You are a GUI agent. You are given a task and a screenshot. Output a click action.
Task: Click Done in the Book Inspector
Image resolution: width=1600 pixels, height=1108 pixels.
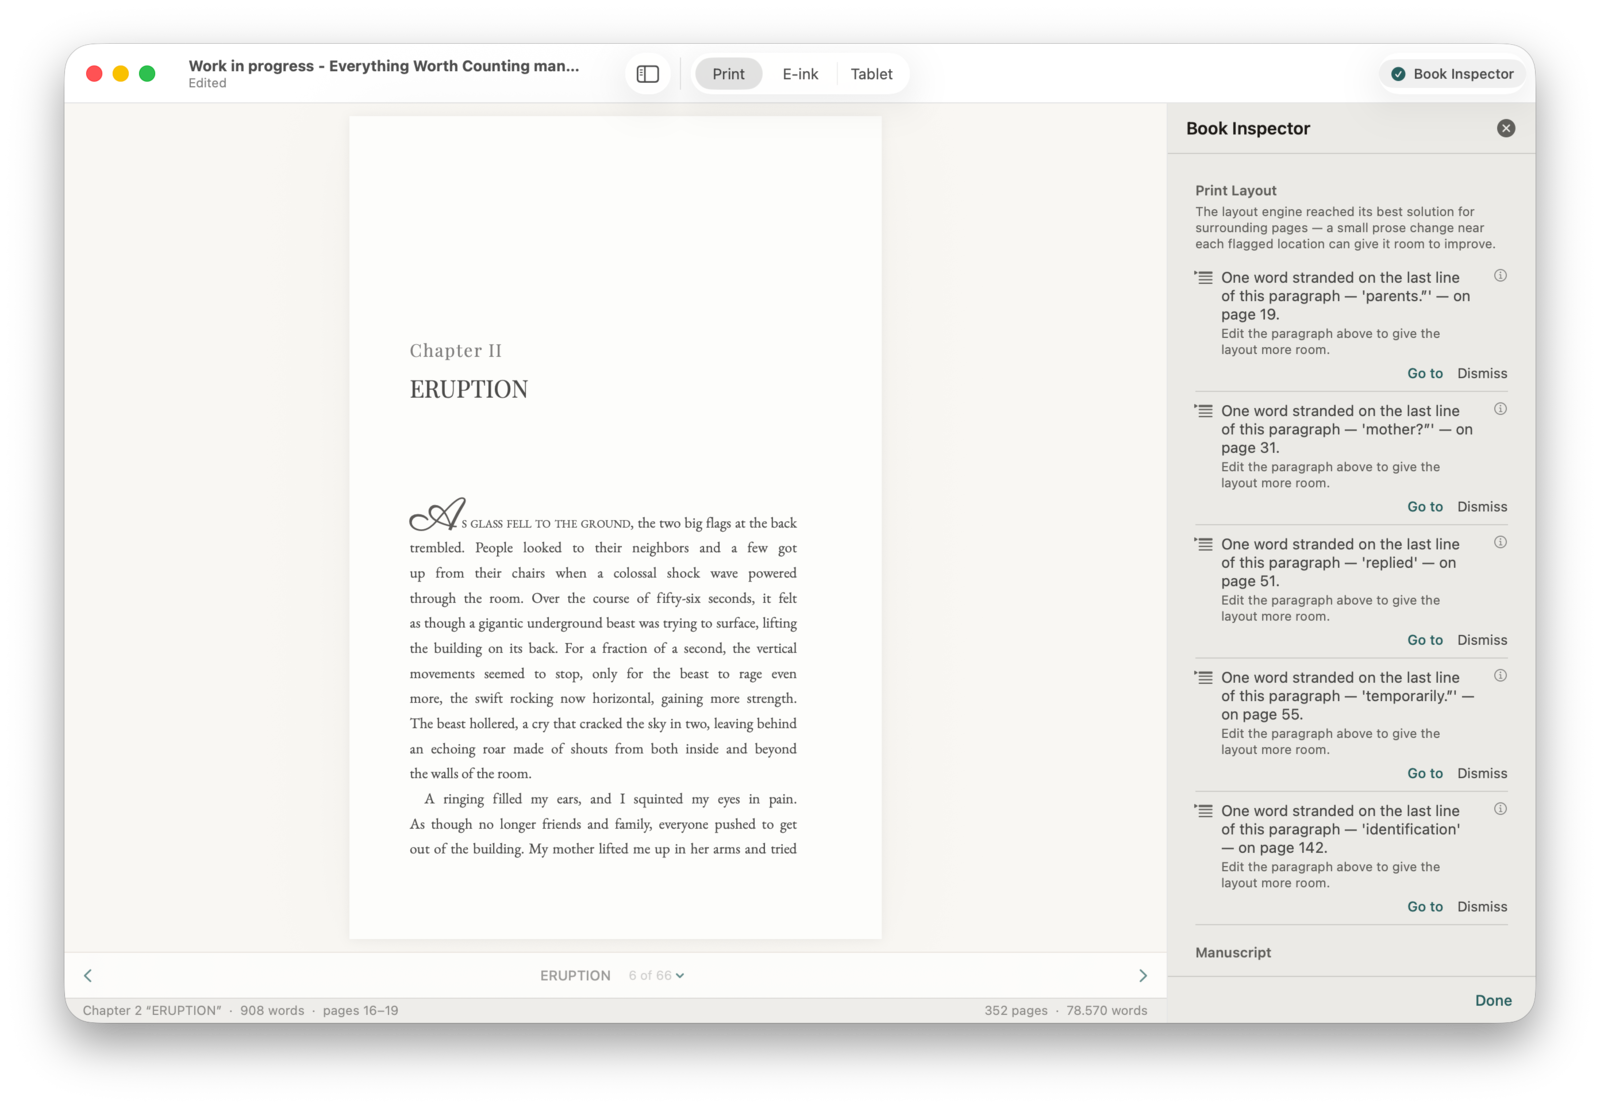(x=1493, y=1000)
